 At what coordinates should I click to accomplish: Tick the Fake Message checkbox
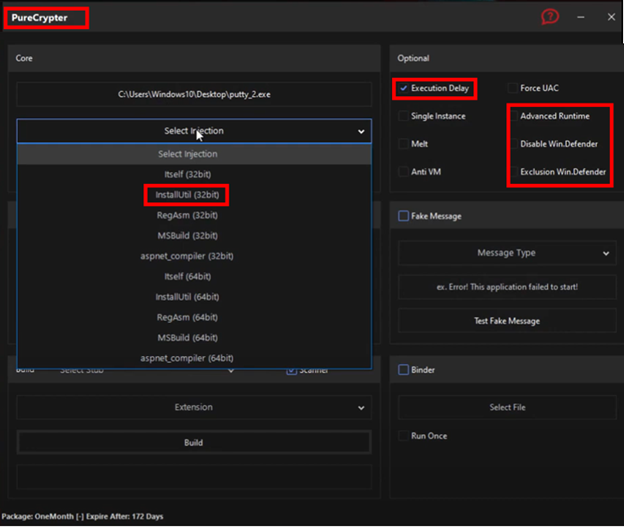(404, 216)
